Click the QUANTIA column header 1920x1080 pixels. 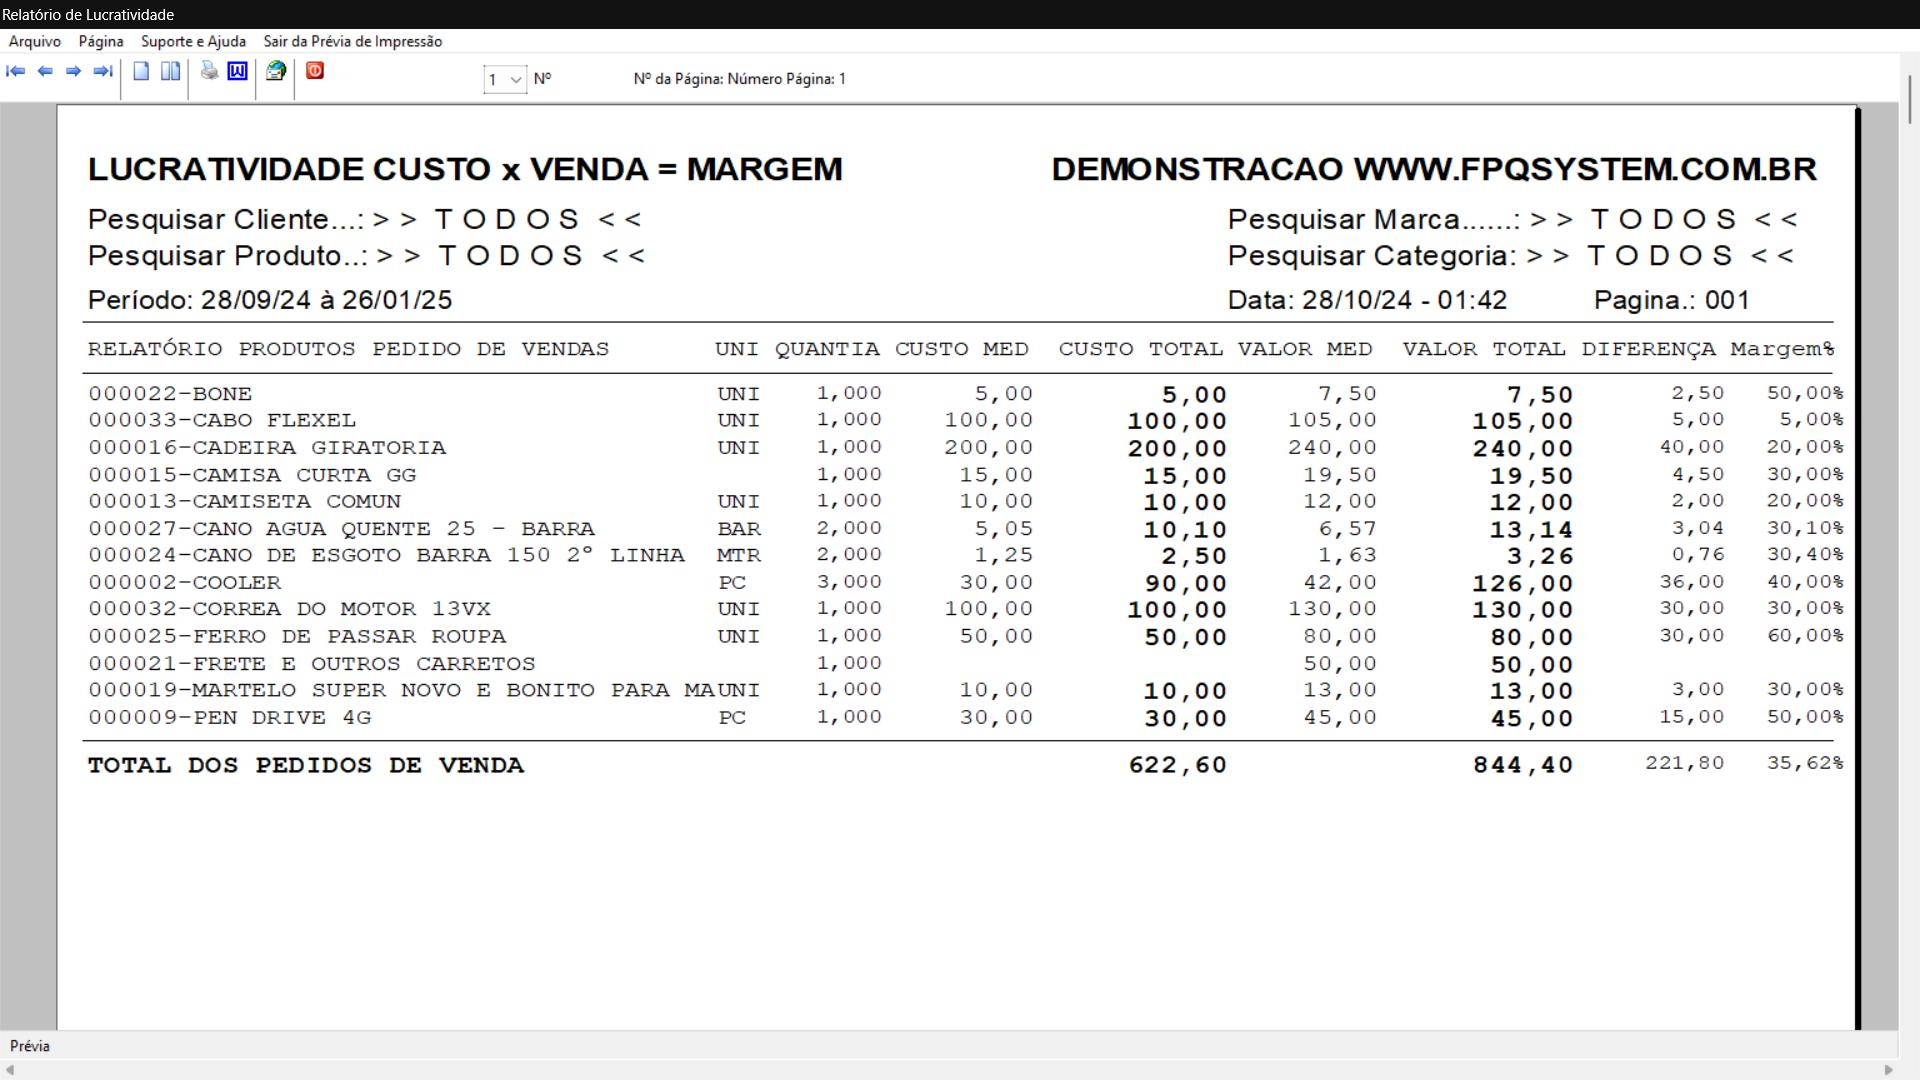827,349
